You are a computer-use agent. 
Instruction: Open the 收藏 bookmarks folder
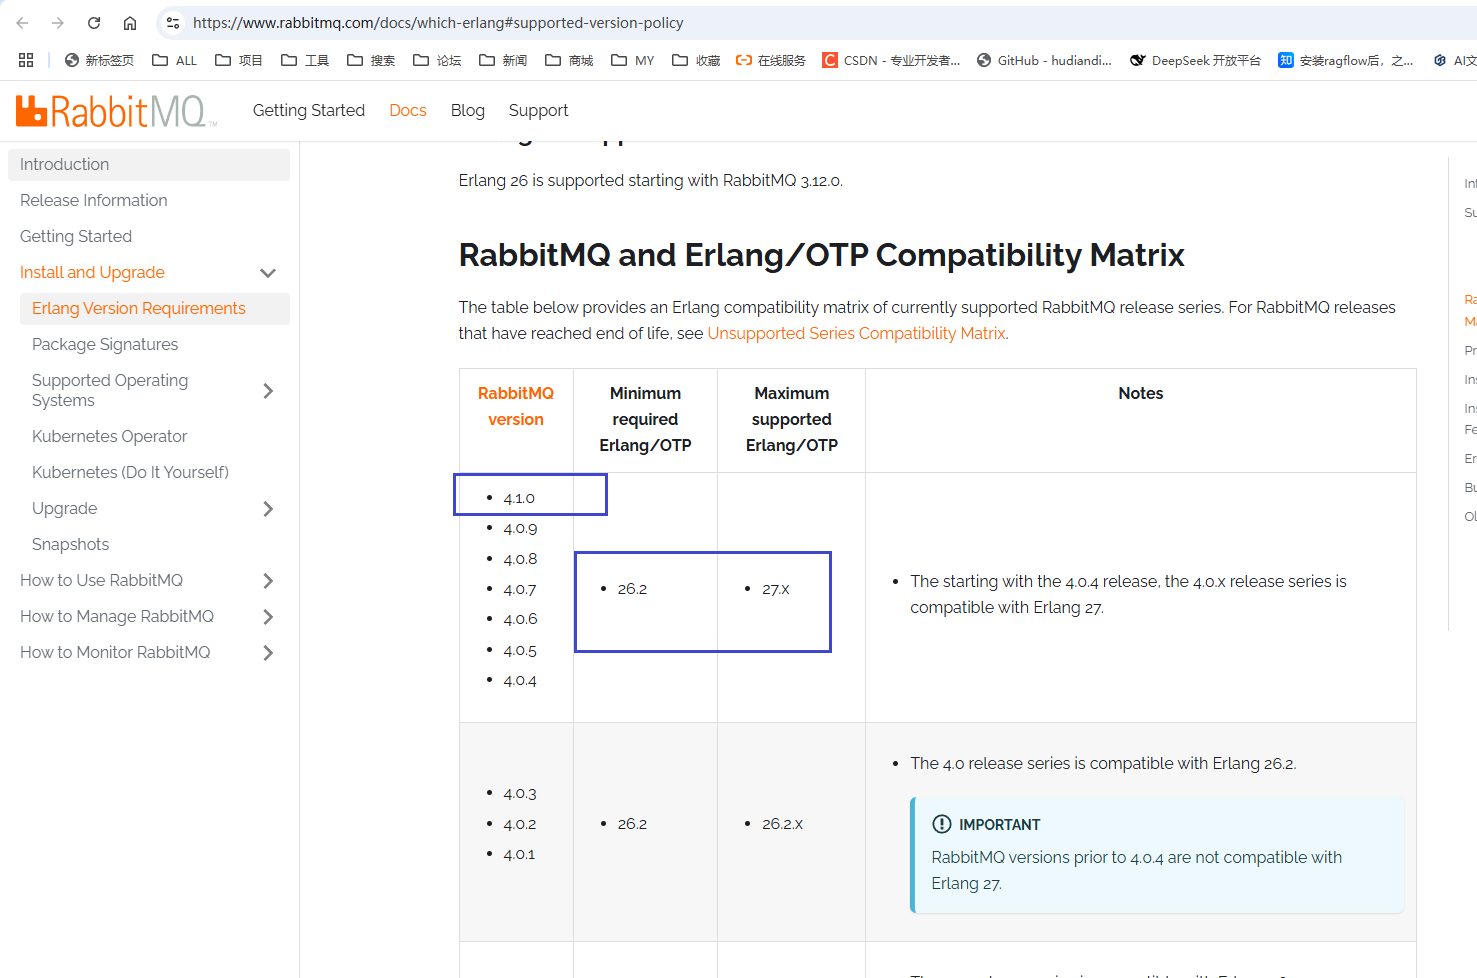696,60
